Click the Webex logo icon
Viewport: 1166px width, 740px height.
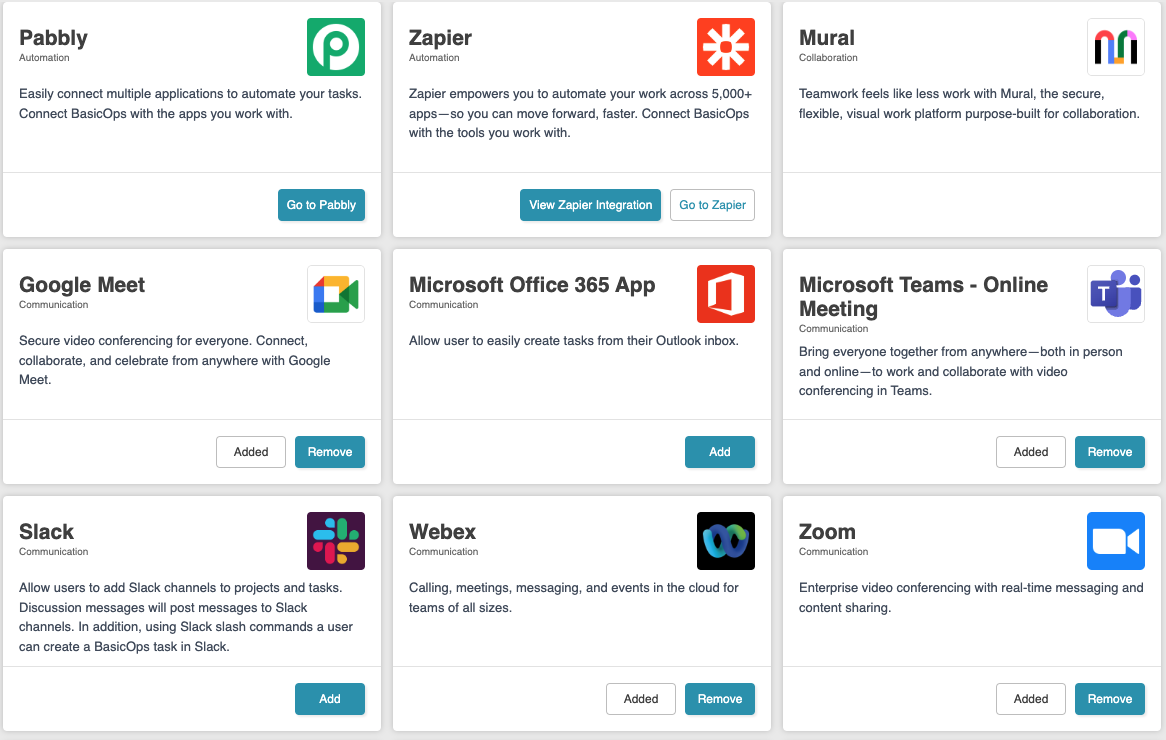tap(726, 541)
